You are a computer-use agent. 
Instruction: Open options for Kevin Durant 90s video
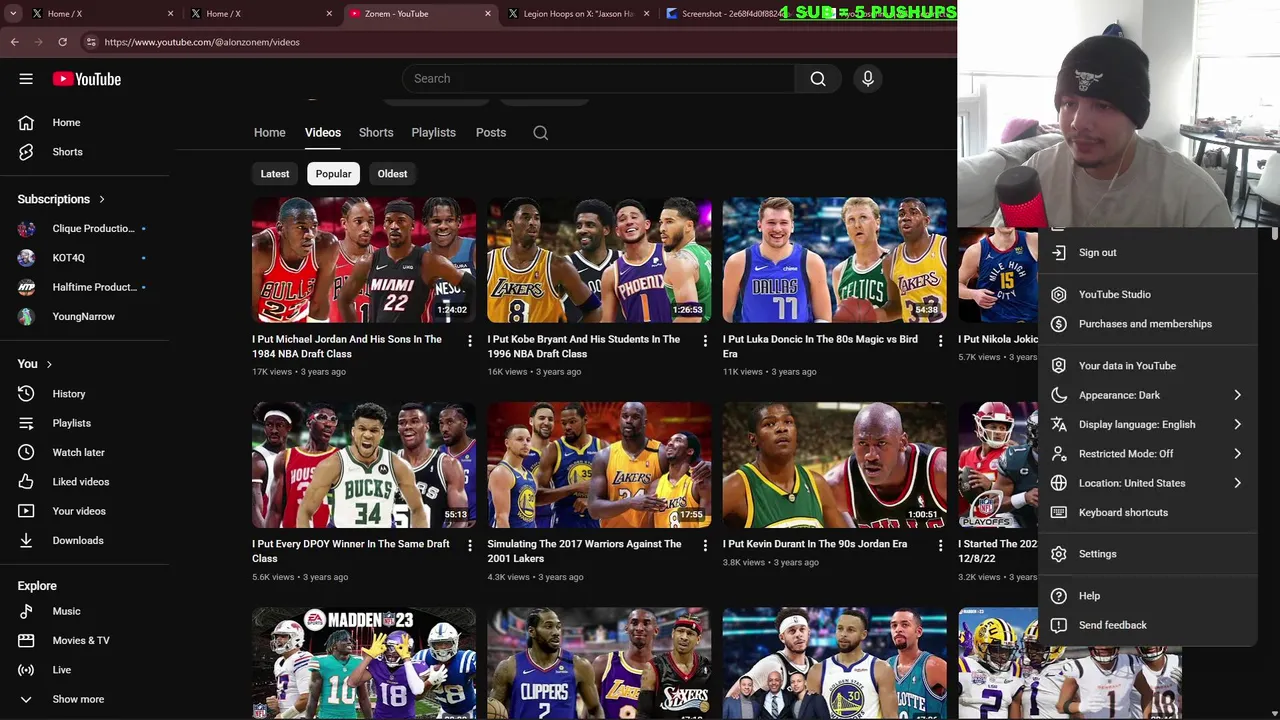pos(940,546)
